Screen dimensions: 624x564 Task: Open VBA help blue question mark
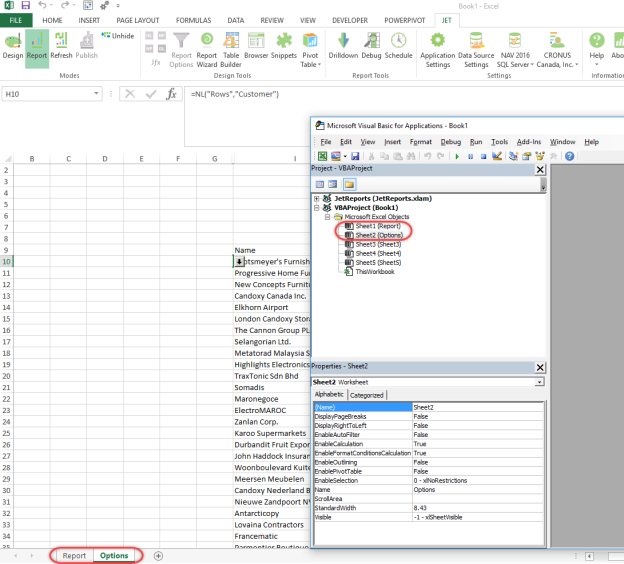tap(569, 156)
